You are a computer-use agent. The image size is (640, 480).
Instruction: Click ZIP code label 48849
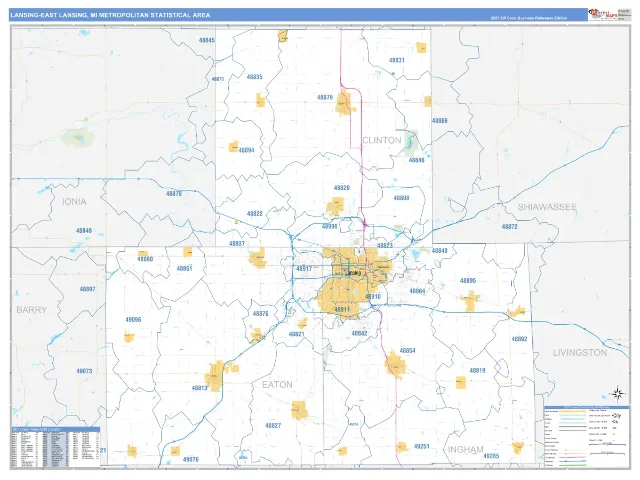tap(84, 231)
